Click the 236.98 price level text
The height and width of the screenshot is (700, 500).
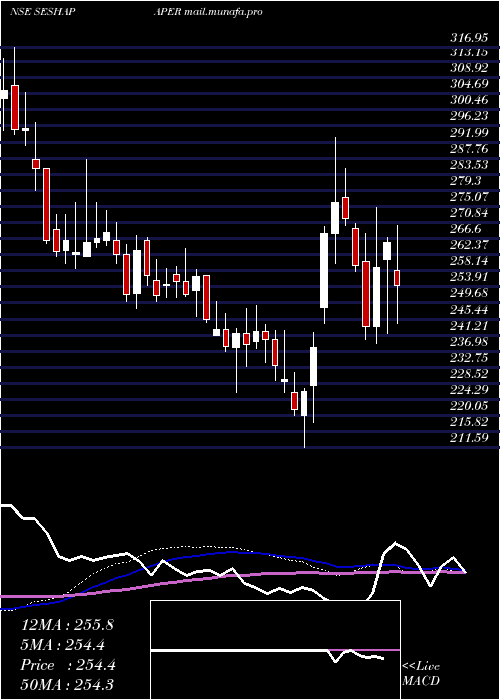(469, 342)
